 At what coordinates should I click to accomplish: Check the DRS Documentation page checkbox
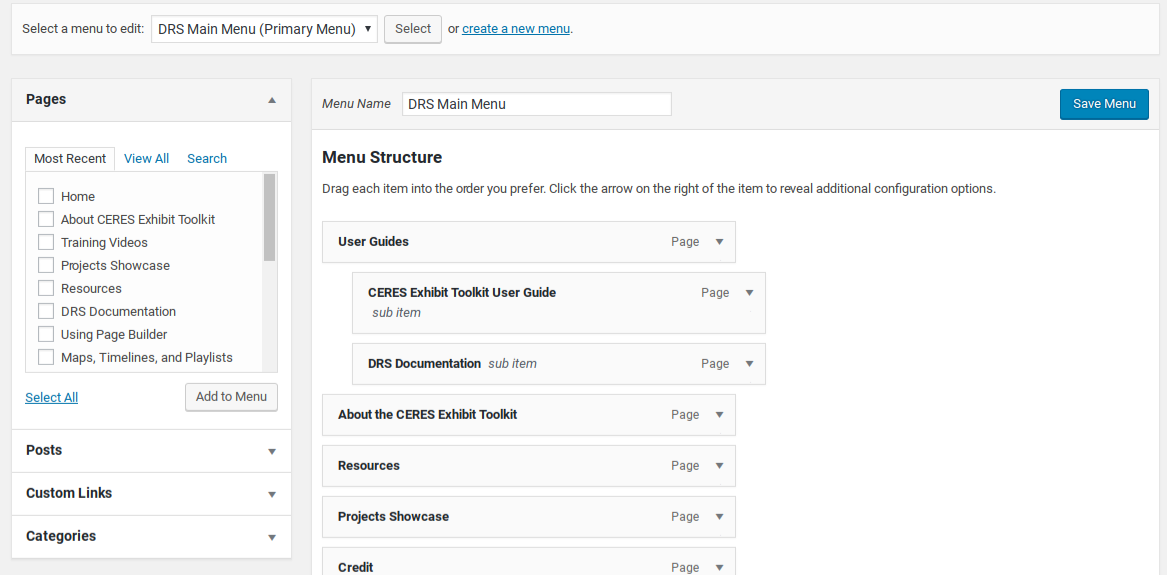tap(46, 312)
